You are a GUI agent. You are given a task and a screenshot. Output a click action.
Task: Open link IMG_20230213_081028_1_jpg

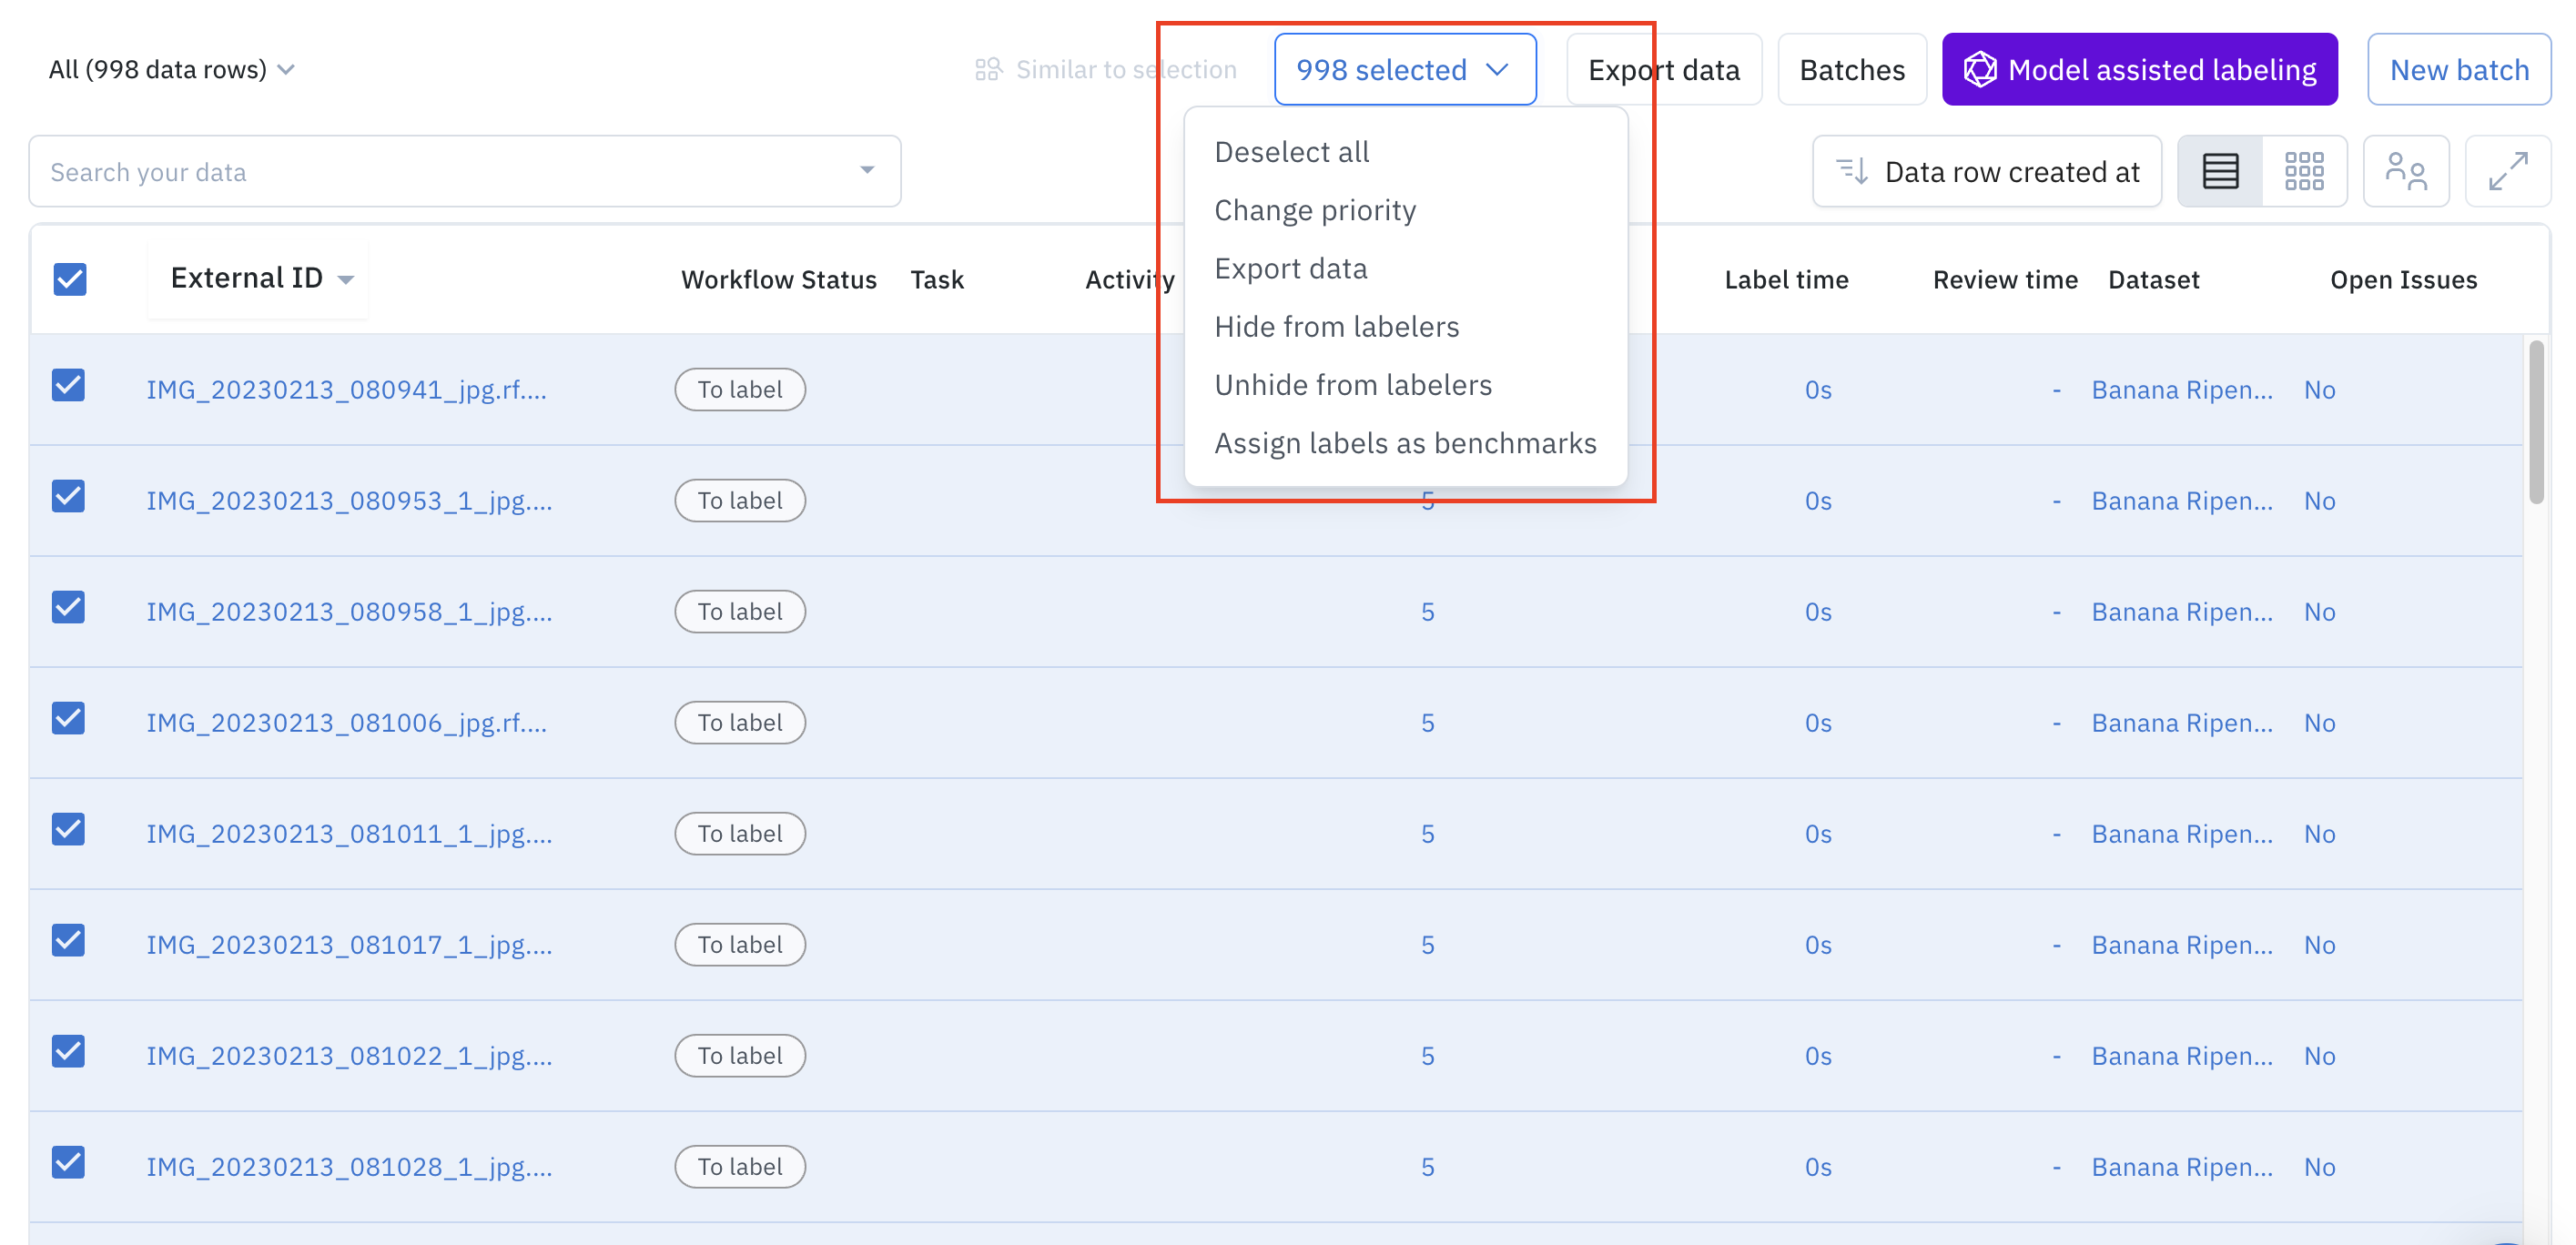349,1166
